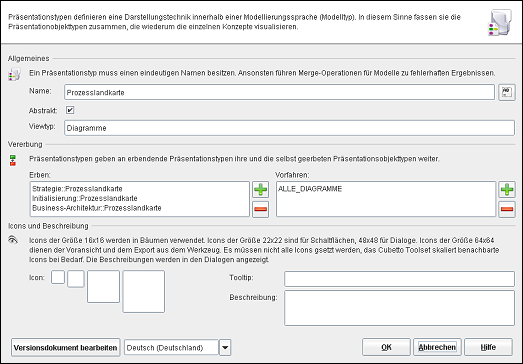The width and height of the screenshot is (523, 364).
Task: Open the rename icon beside the Name field
Action: pos(507,92)
